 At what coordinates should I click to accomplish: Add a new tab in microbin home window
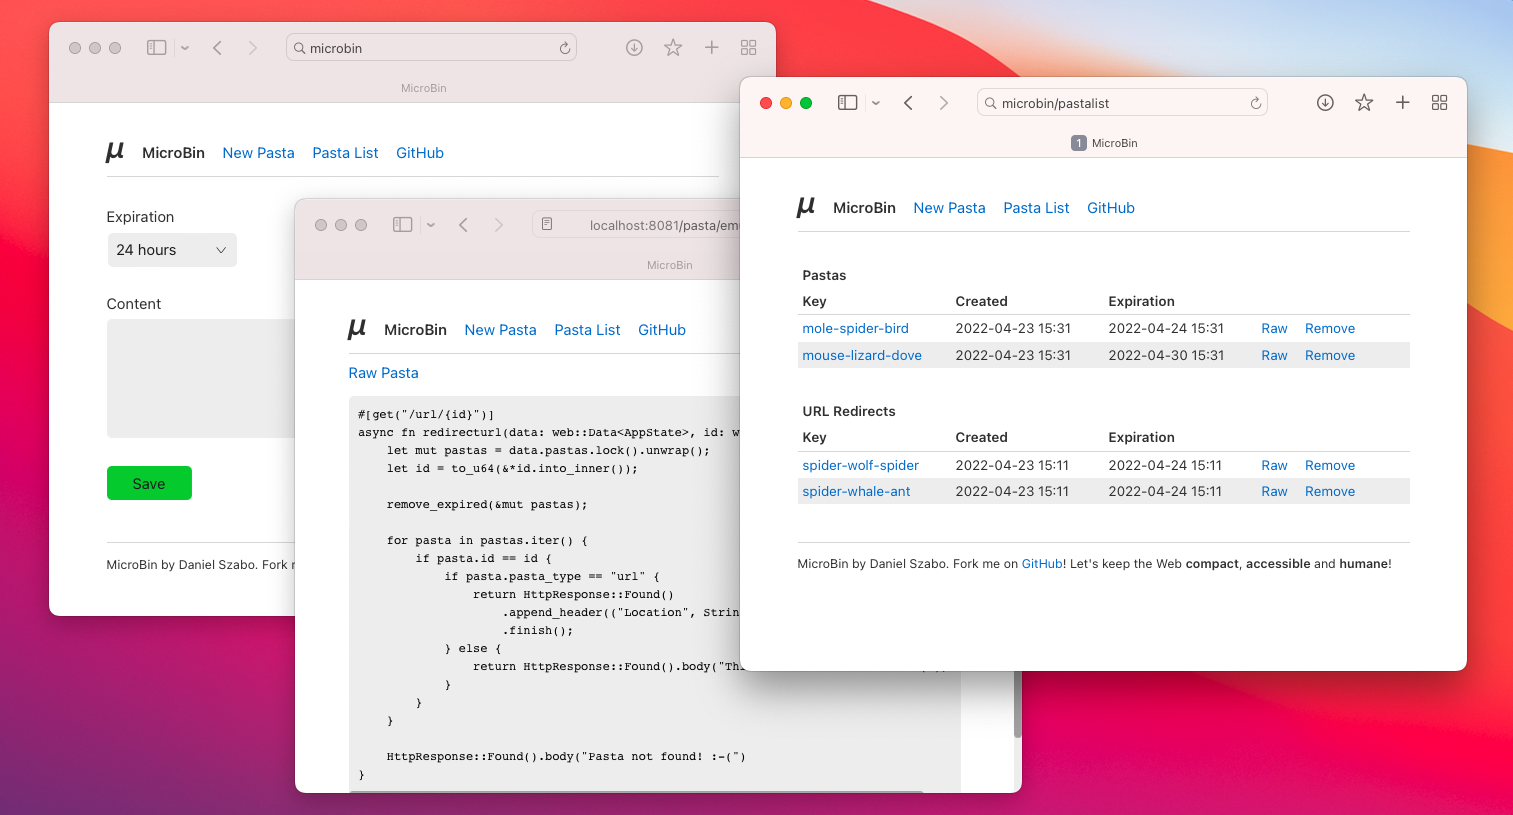712,48
